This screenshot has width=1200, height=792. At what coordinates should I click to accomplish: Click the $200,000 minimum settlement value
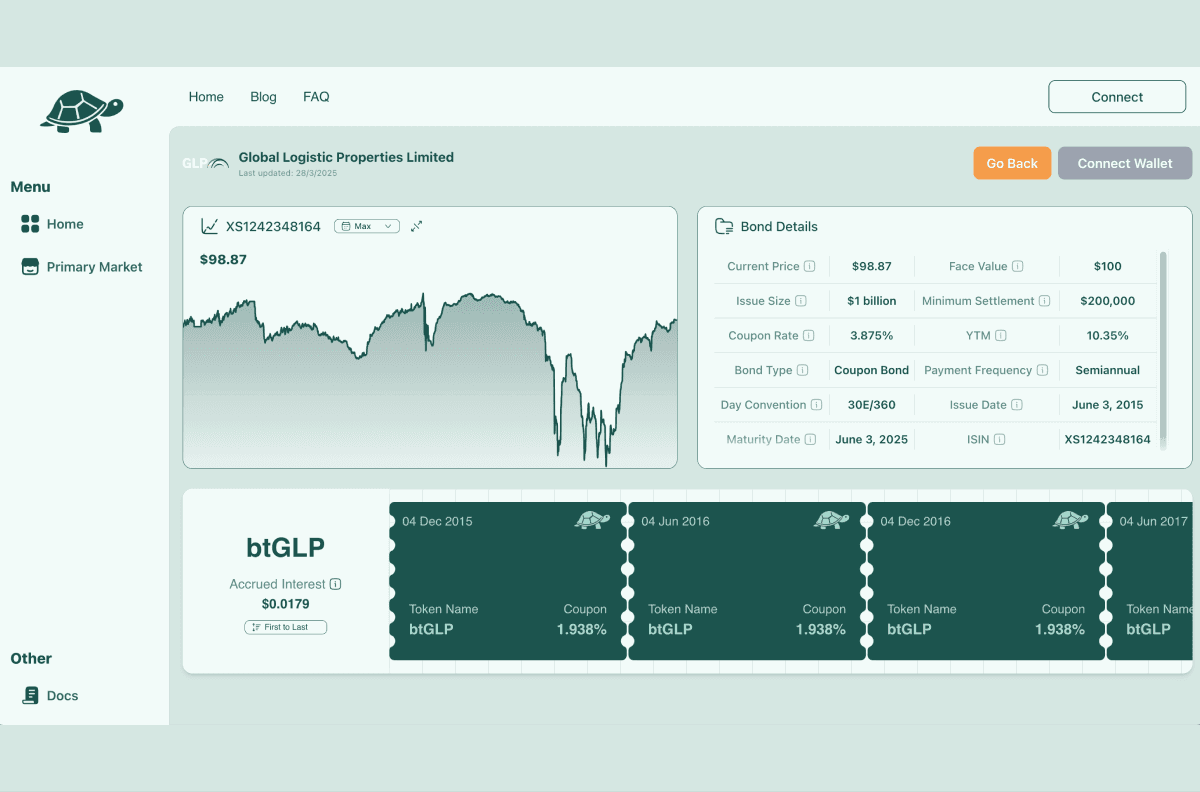click(x=1108, y=301)
